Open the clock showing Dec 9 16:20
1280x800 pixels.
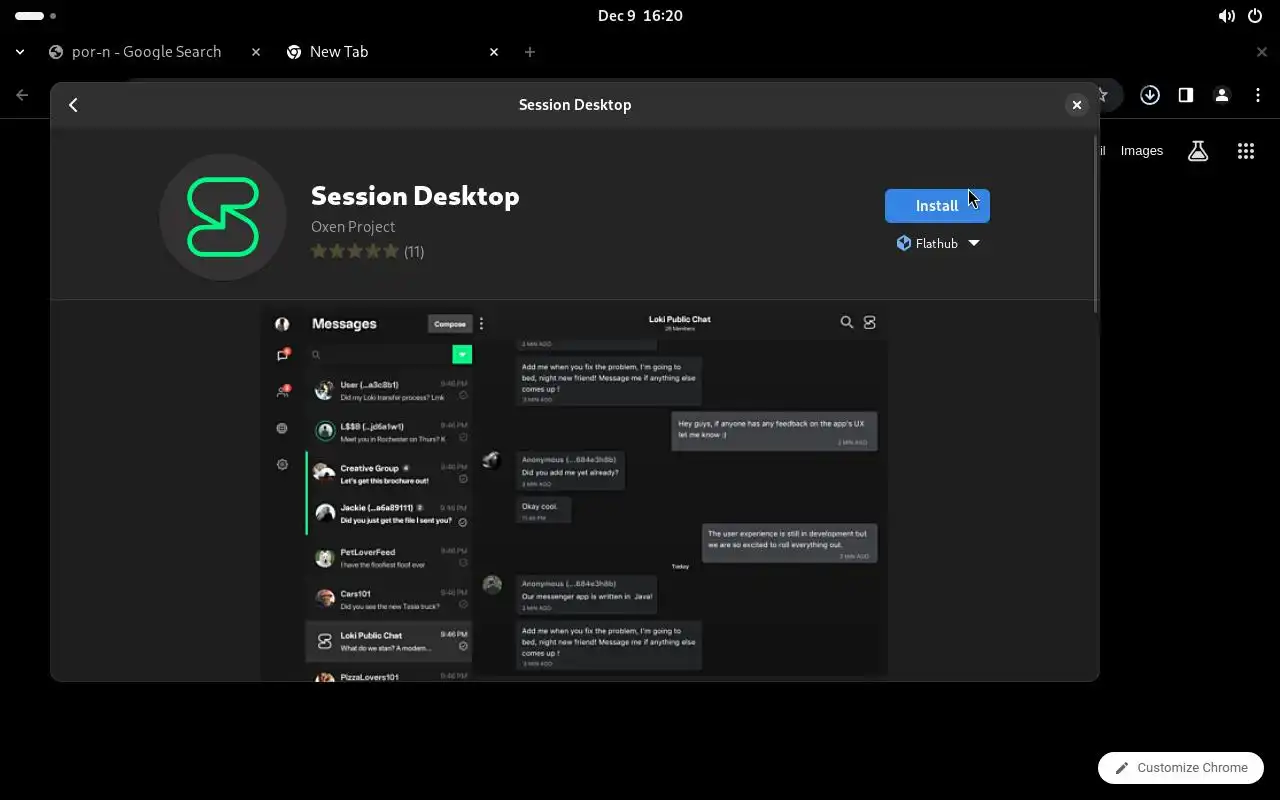(640, 16)
